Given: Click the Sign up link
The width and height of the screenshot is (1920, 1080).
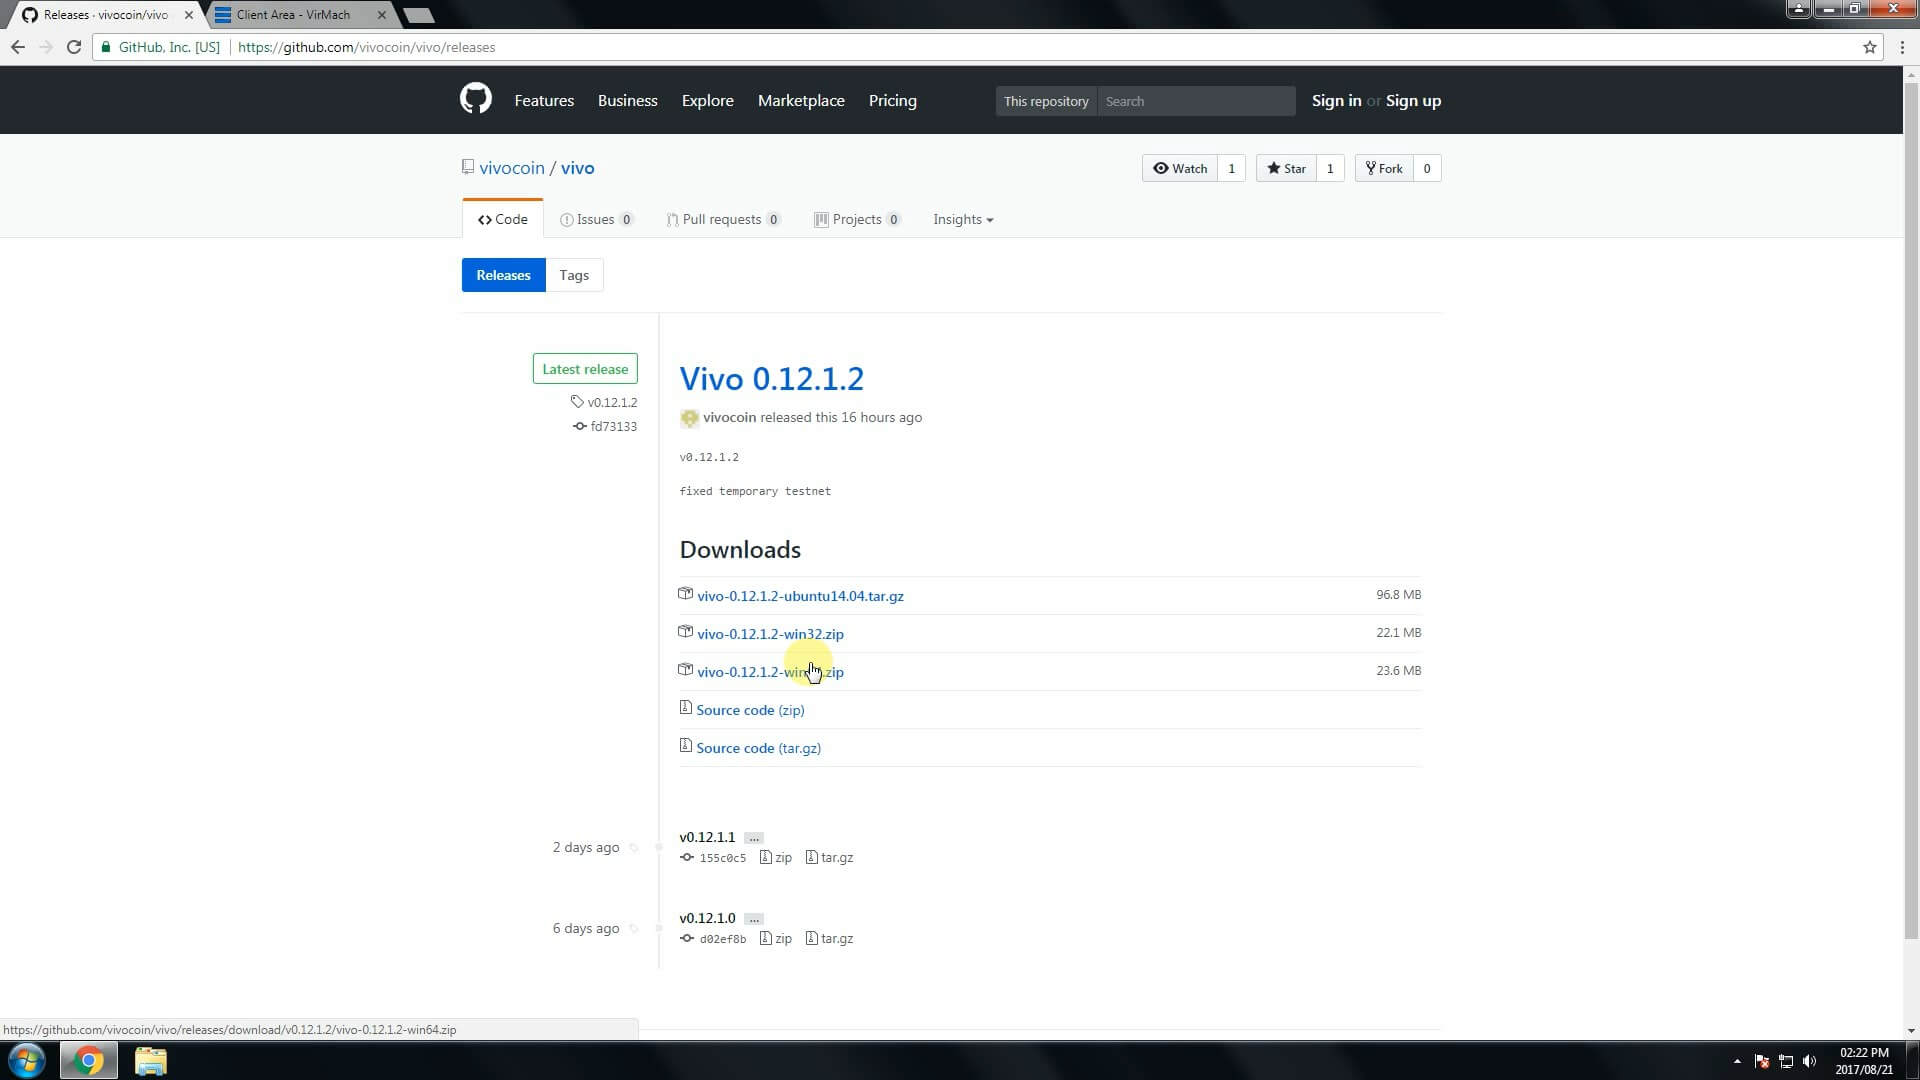Looking at the screenshot, I should tap(1412, 101).
